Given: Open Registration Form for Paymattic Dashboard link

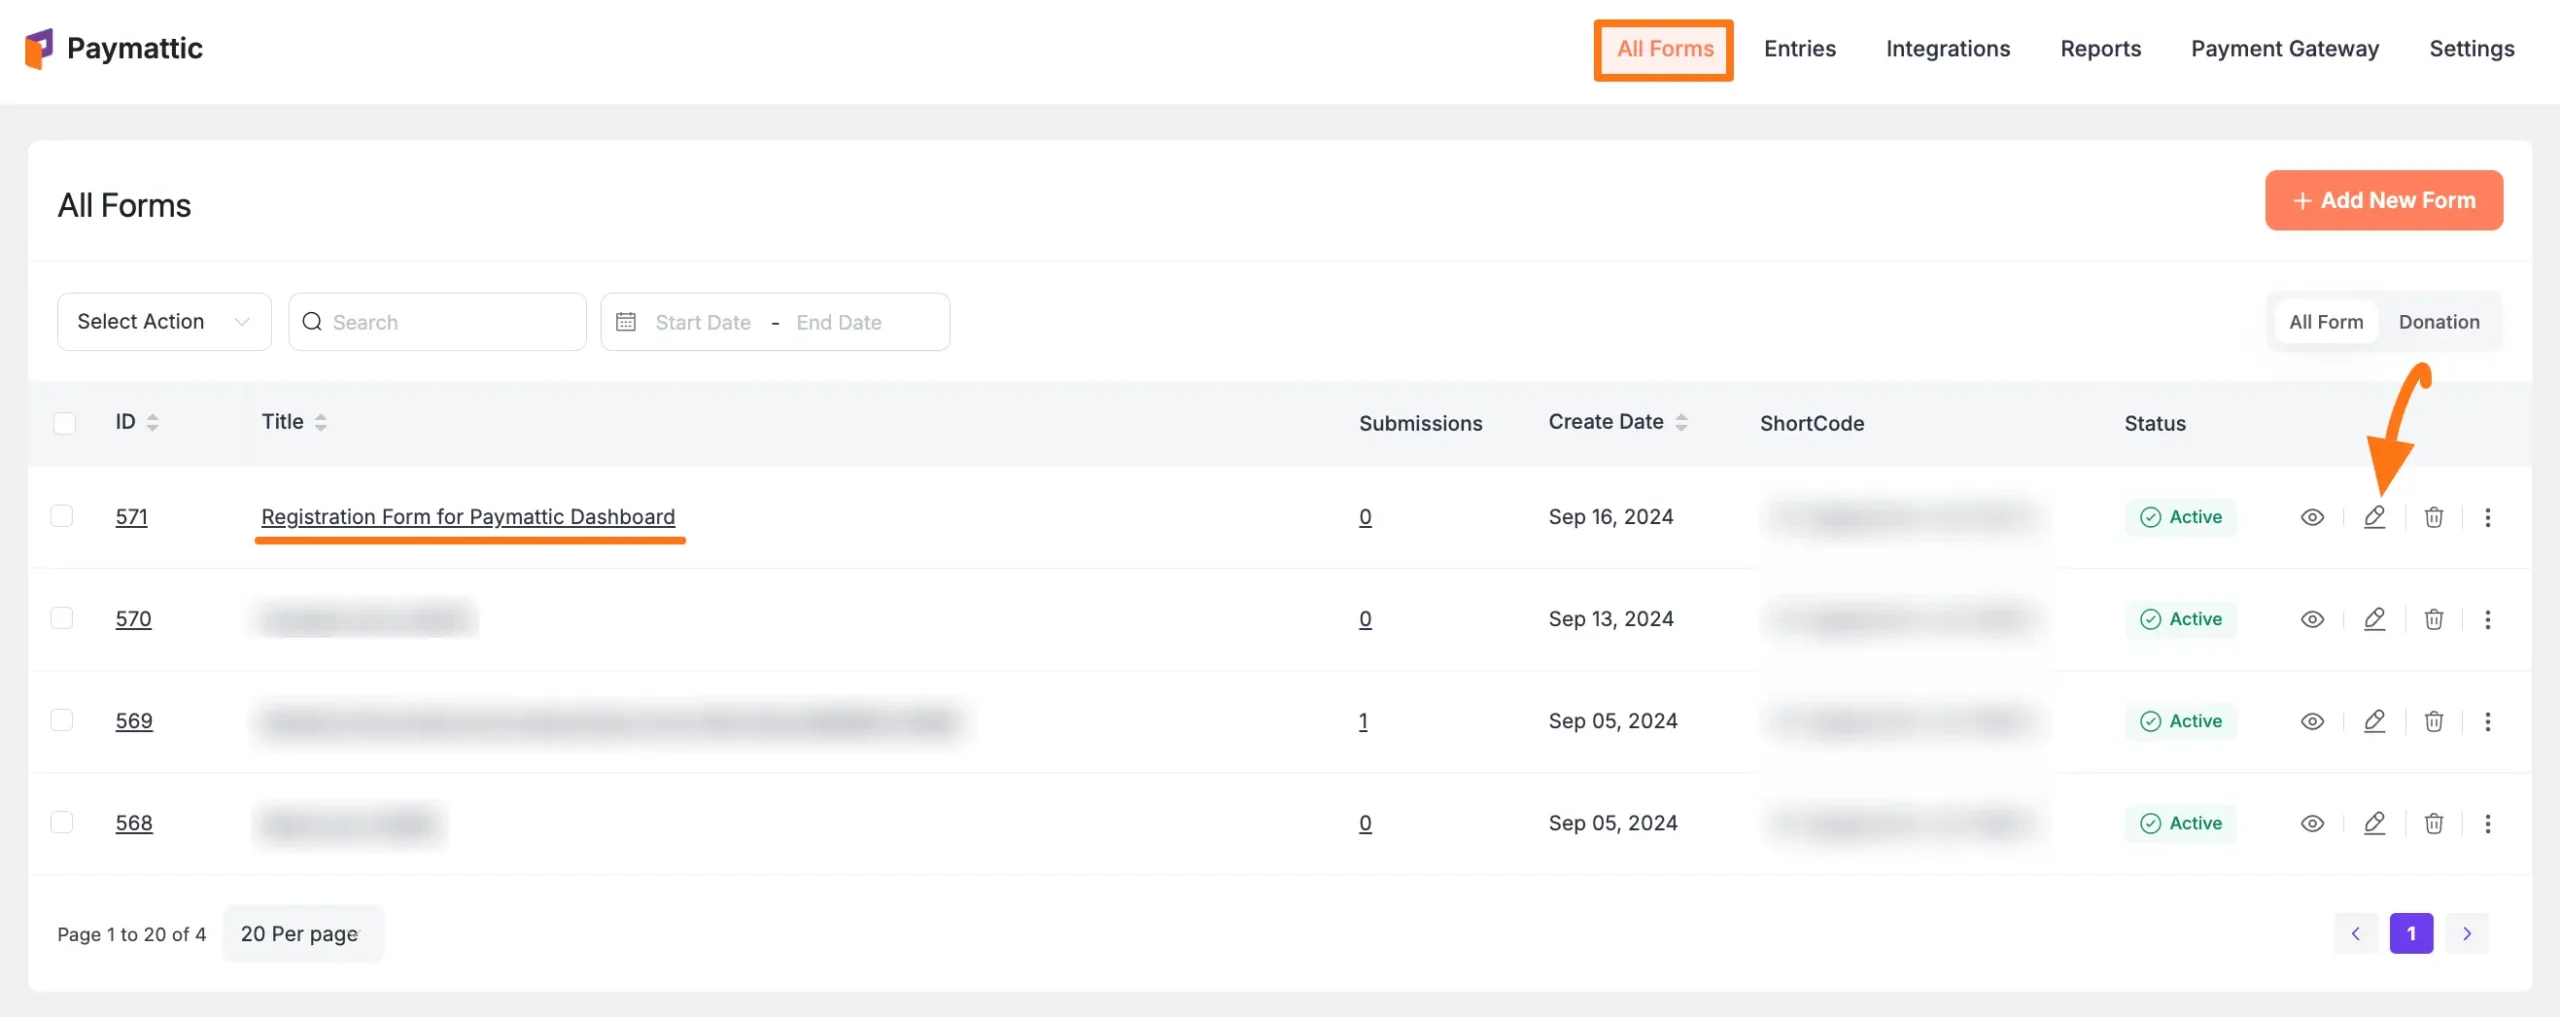Looking at the screenshot, I should tap(468, 517).
